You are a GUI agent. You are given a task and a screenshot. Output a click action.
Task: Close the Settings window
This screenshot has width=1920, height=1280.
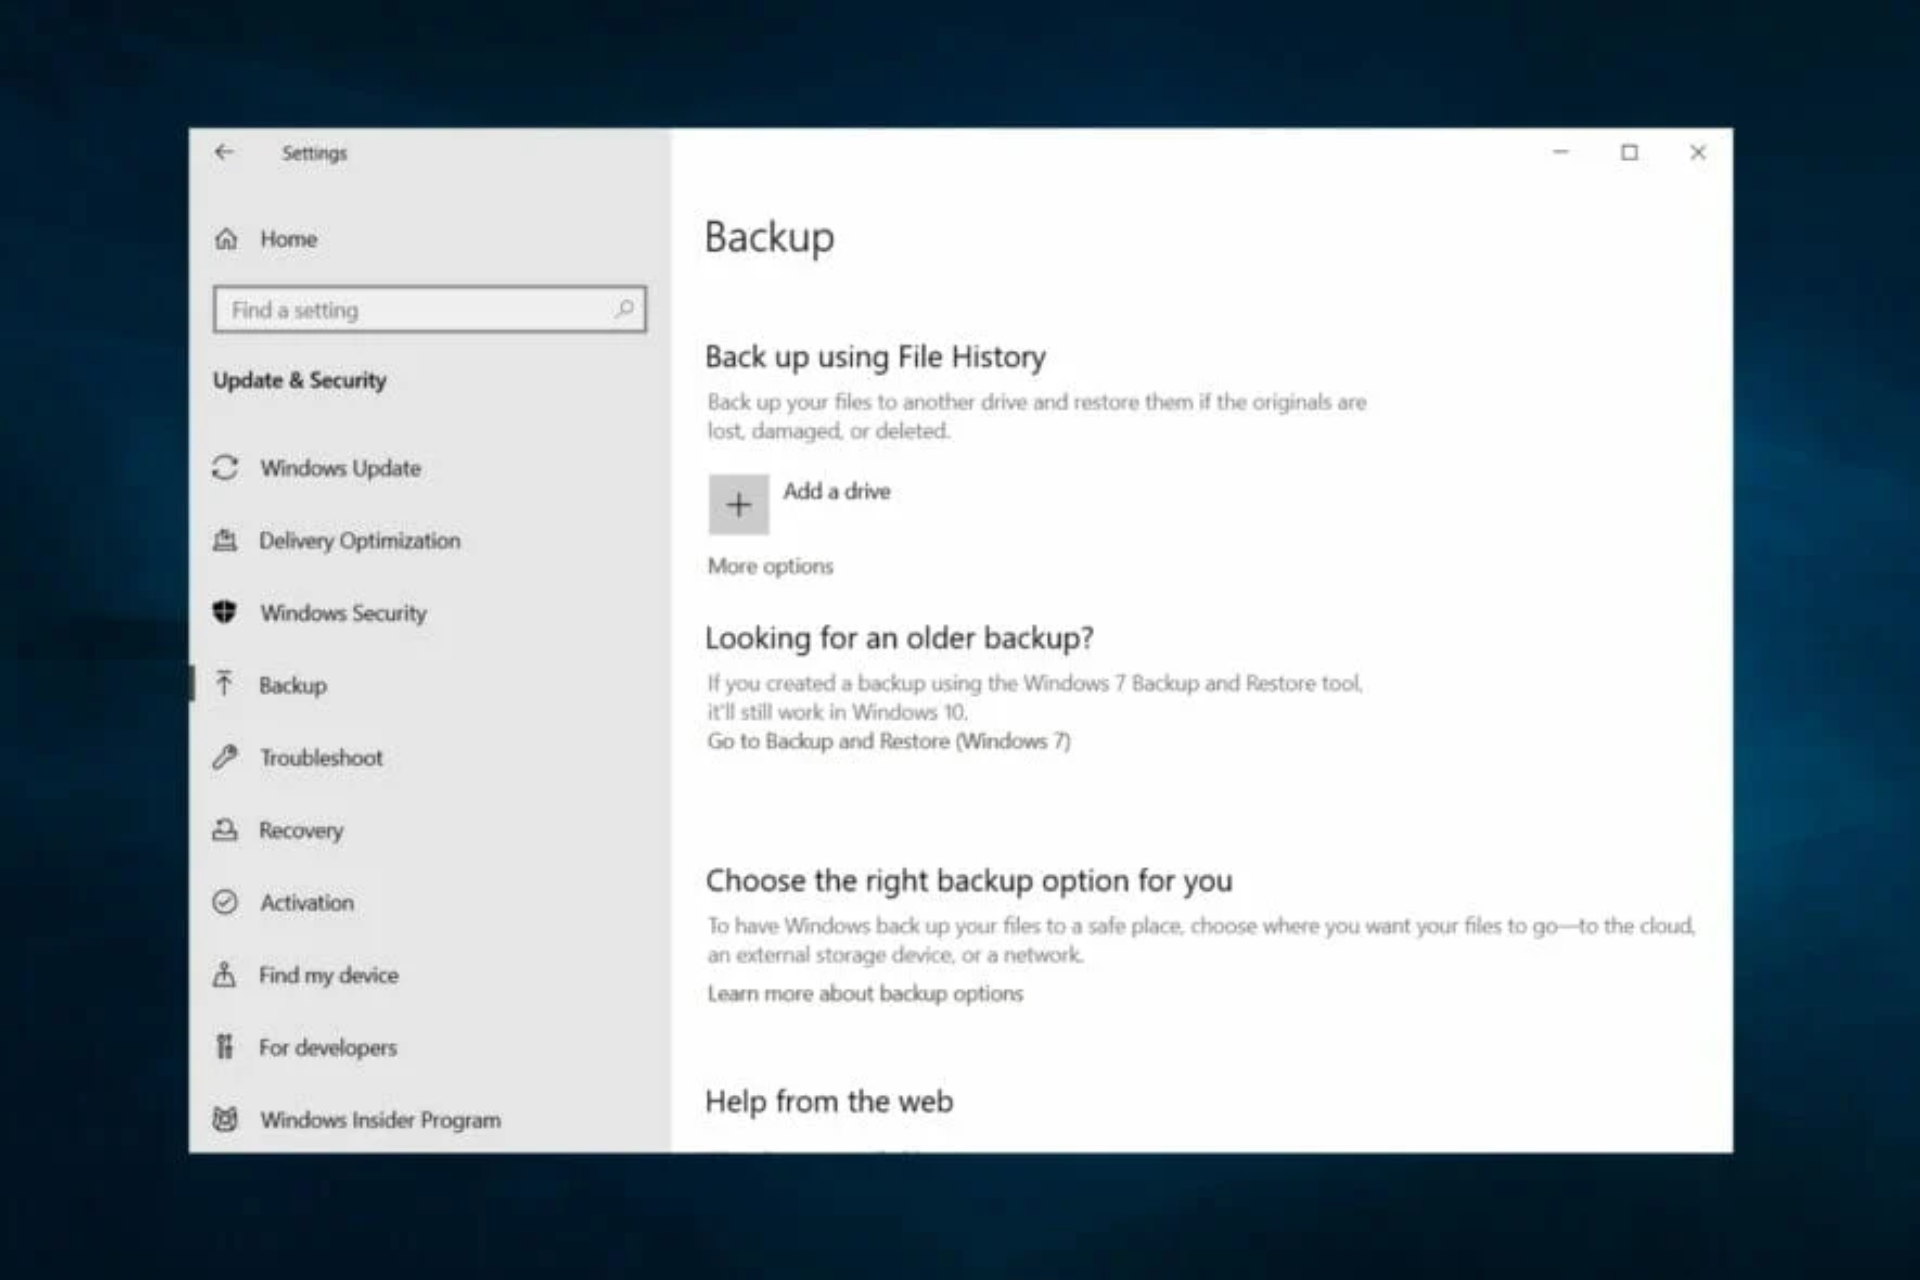[1697, 152]
